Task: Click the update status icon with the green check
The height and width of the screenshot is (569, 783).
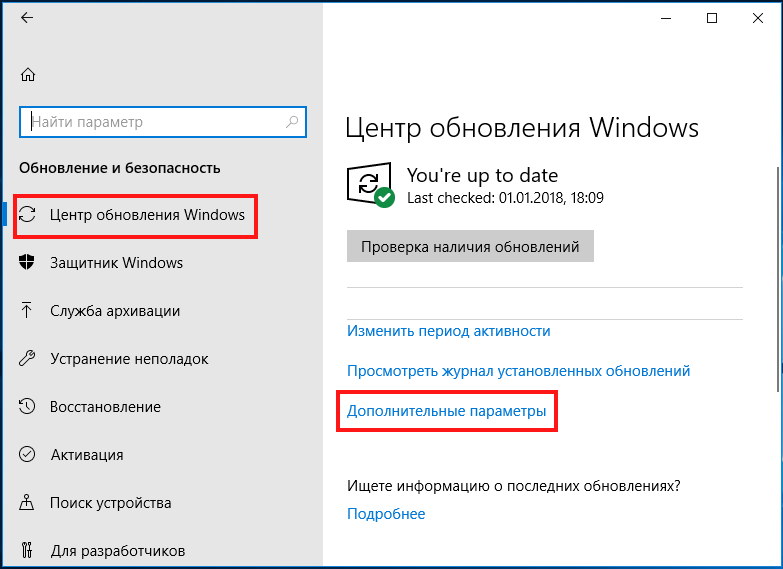Action: [x=371, y=184]
